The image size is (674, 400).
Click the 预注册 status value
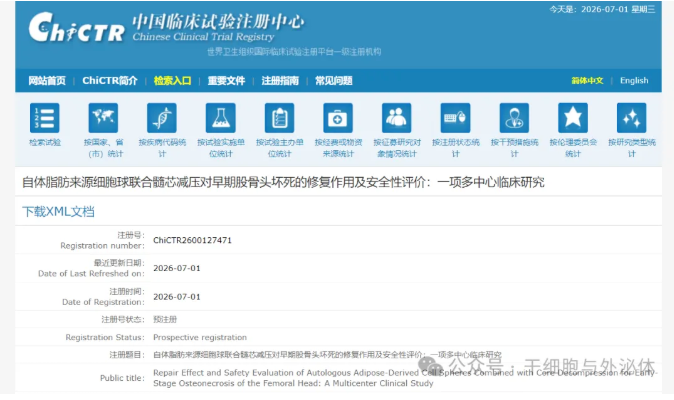pos(165,319)
